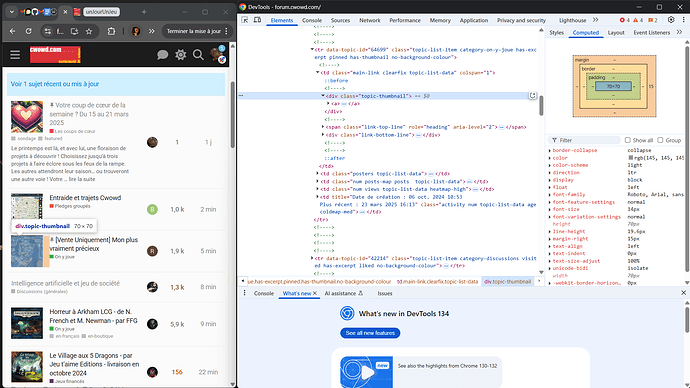Switch to the Network tab
Screen dimensions: 690x388
click(x=370, y=20)
